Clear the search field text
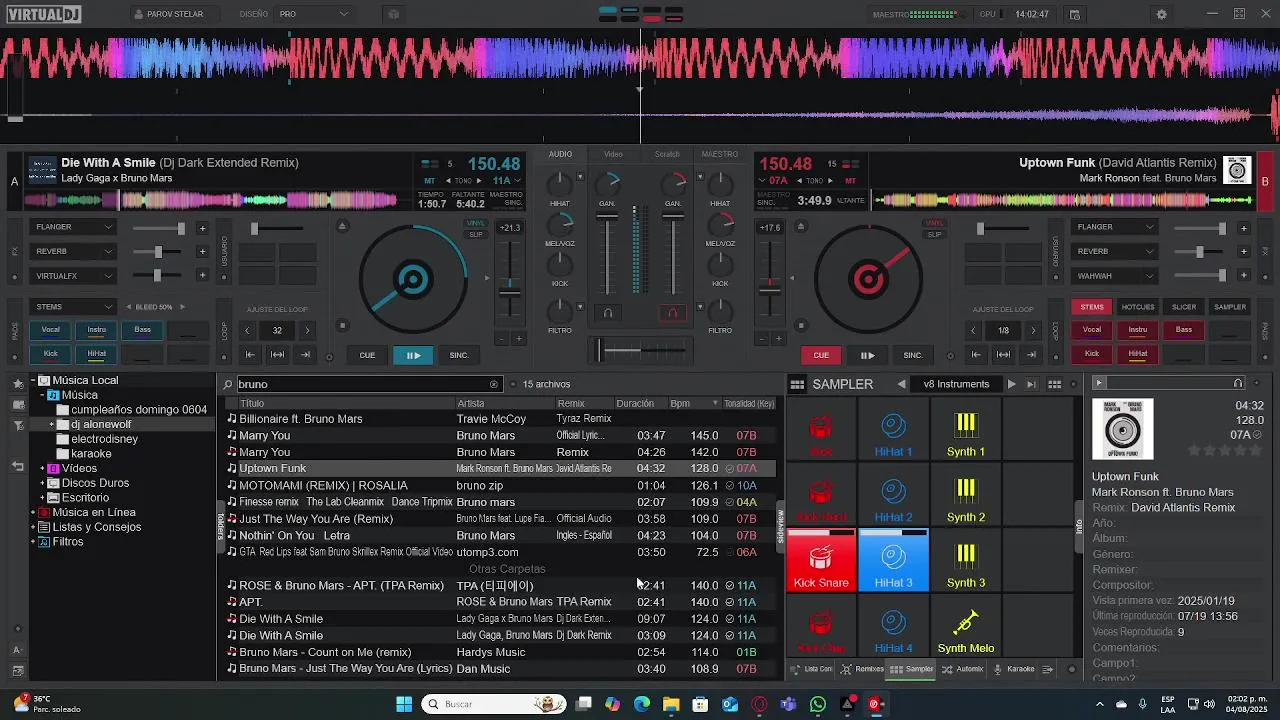Screen dimensions: 1280x720 pyautogui.click(x=493, y=384)
